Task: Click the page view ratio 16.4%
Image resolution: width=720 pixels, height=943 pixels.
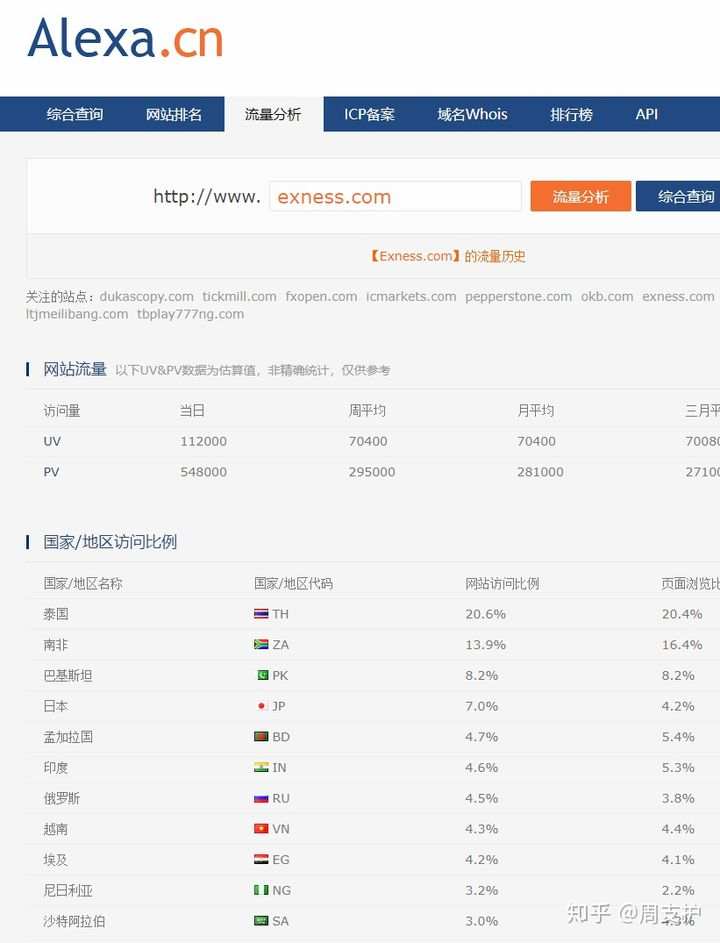Action: click(682, 645)
